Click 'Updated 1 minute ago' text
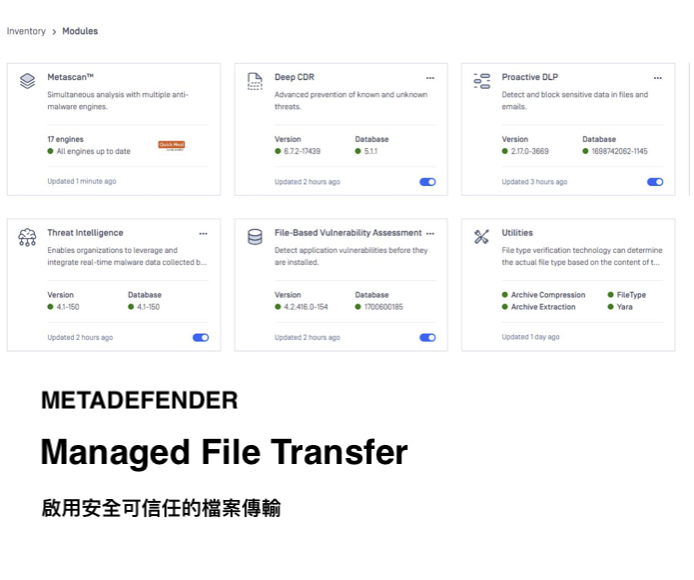The image size is (694, 580). [x=82, y=182]
